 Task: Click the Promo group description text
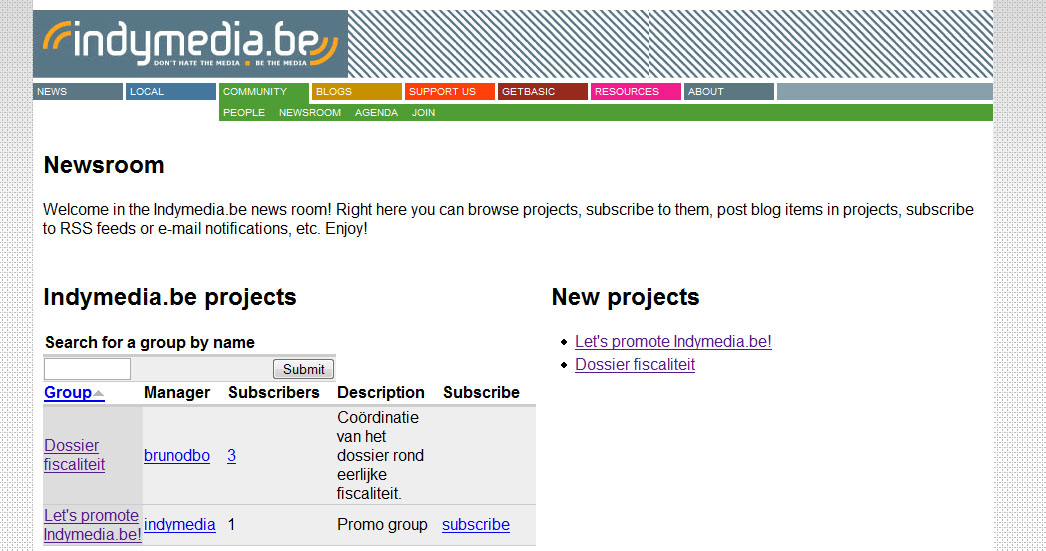point(382,525)
